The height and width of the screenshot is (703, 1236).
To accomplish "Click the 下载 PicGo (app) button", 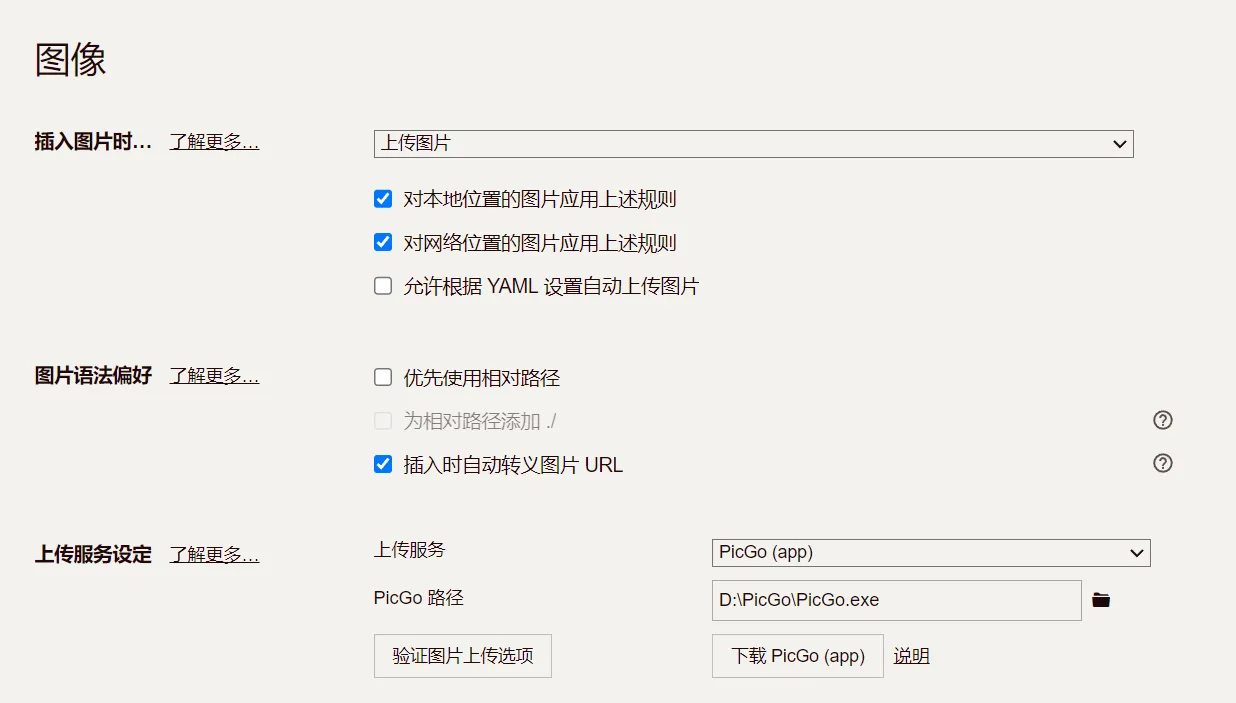I will click(x=797, y=655).
